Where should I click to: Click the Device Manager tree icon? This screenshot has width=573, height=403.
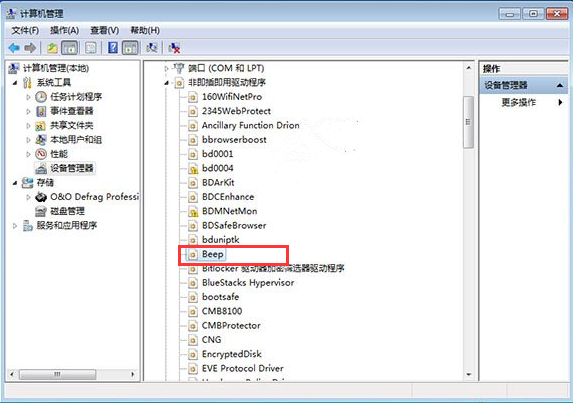(x=41, y=168)
